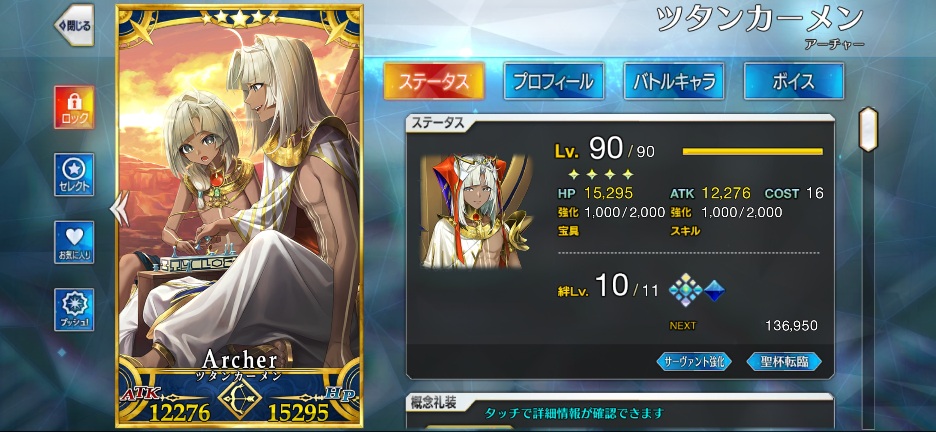Image resolution: width=936 pixels, height=432 pixels.
Task: Show previous card art with left chevron
Action: [x=119, y=208]
